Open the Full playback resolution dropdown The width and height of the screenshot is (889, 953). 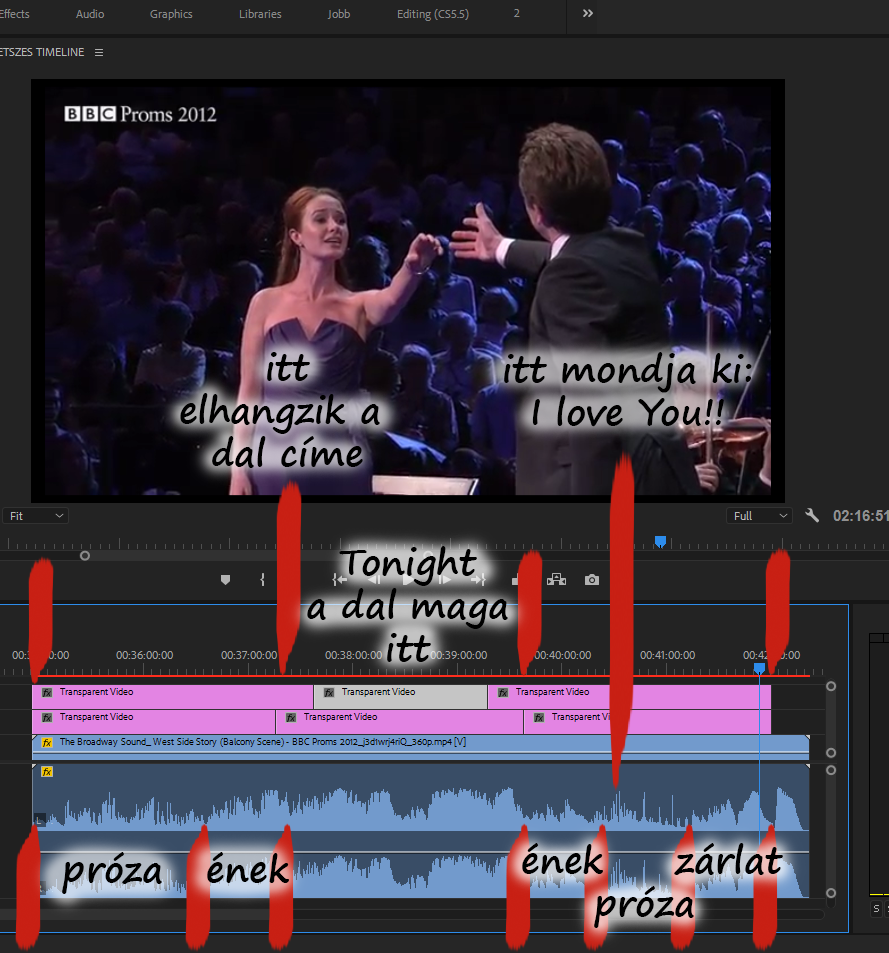pos(760,516)
